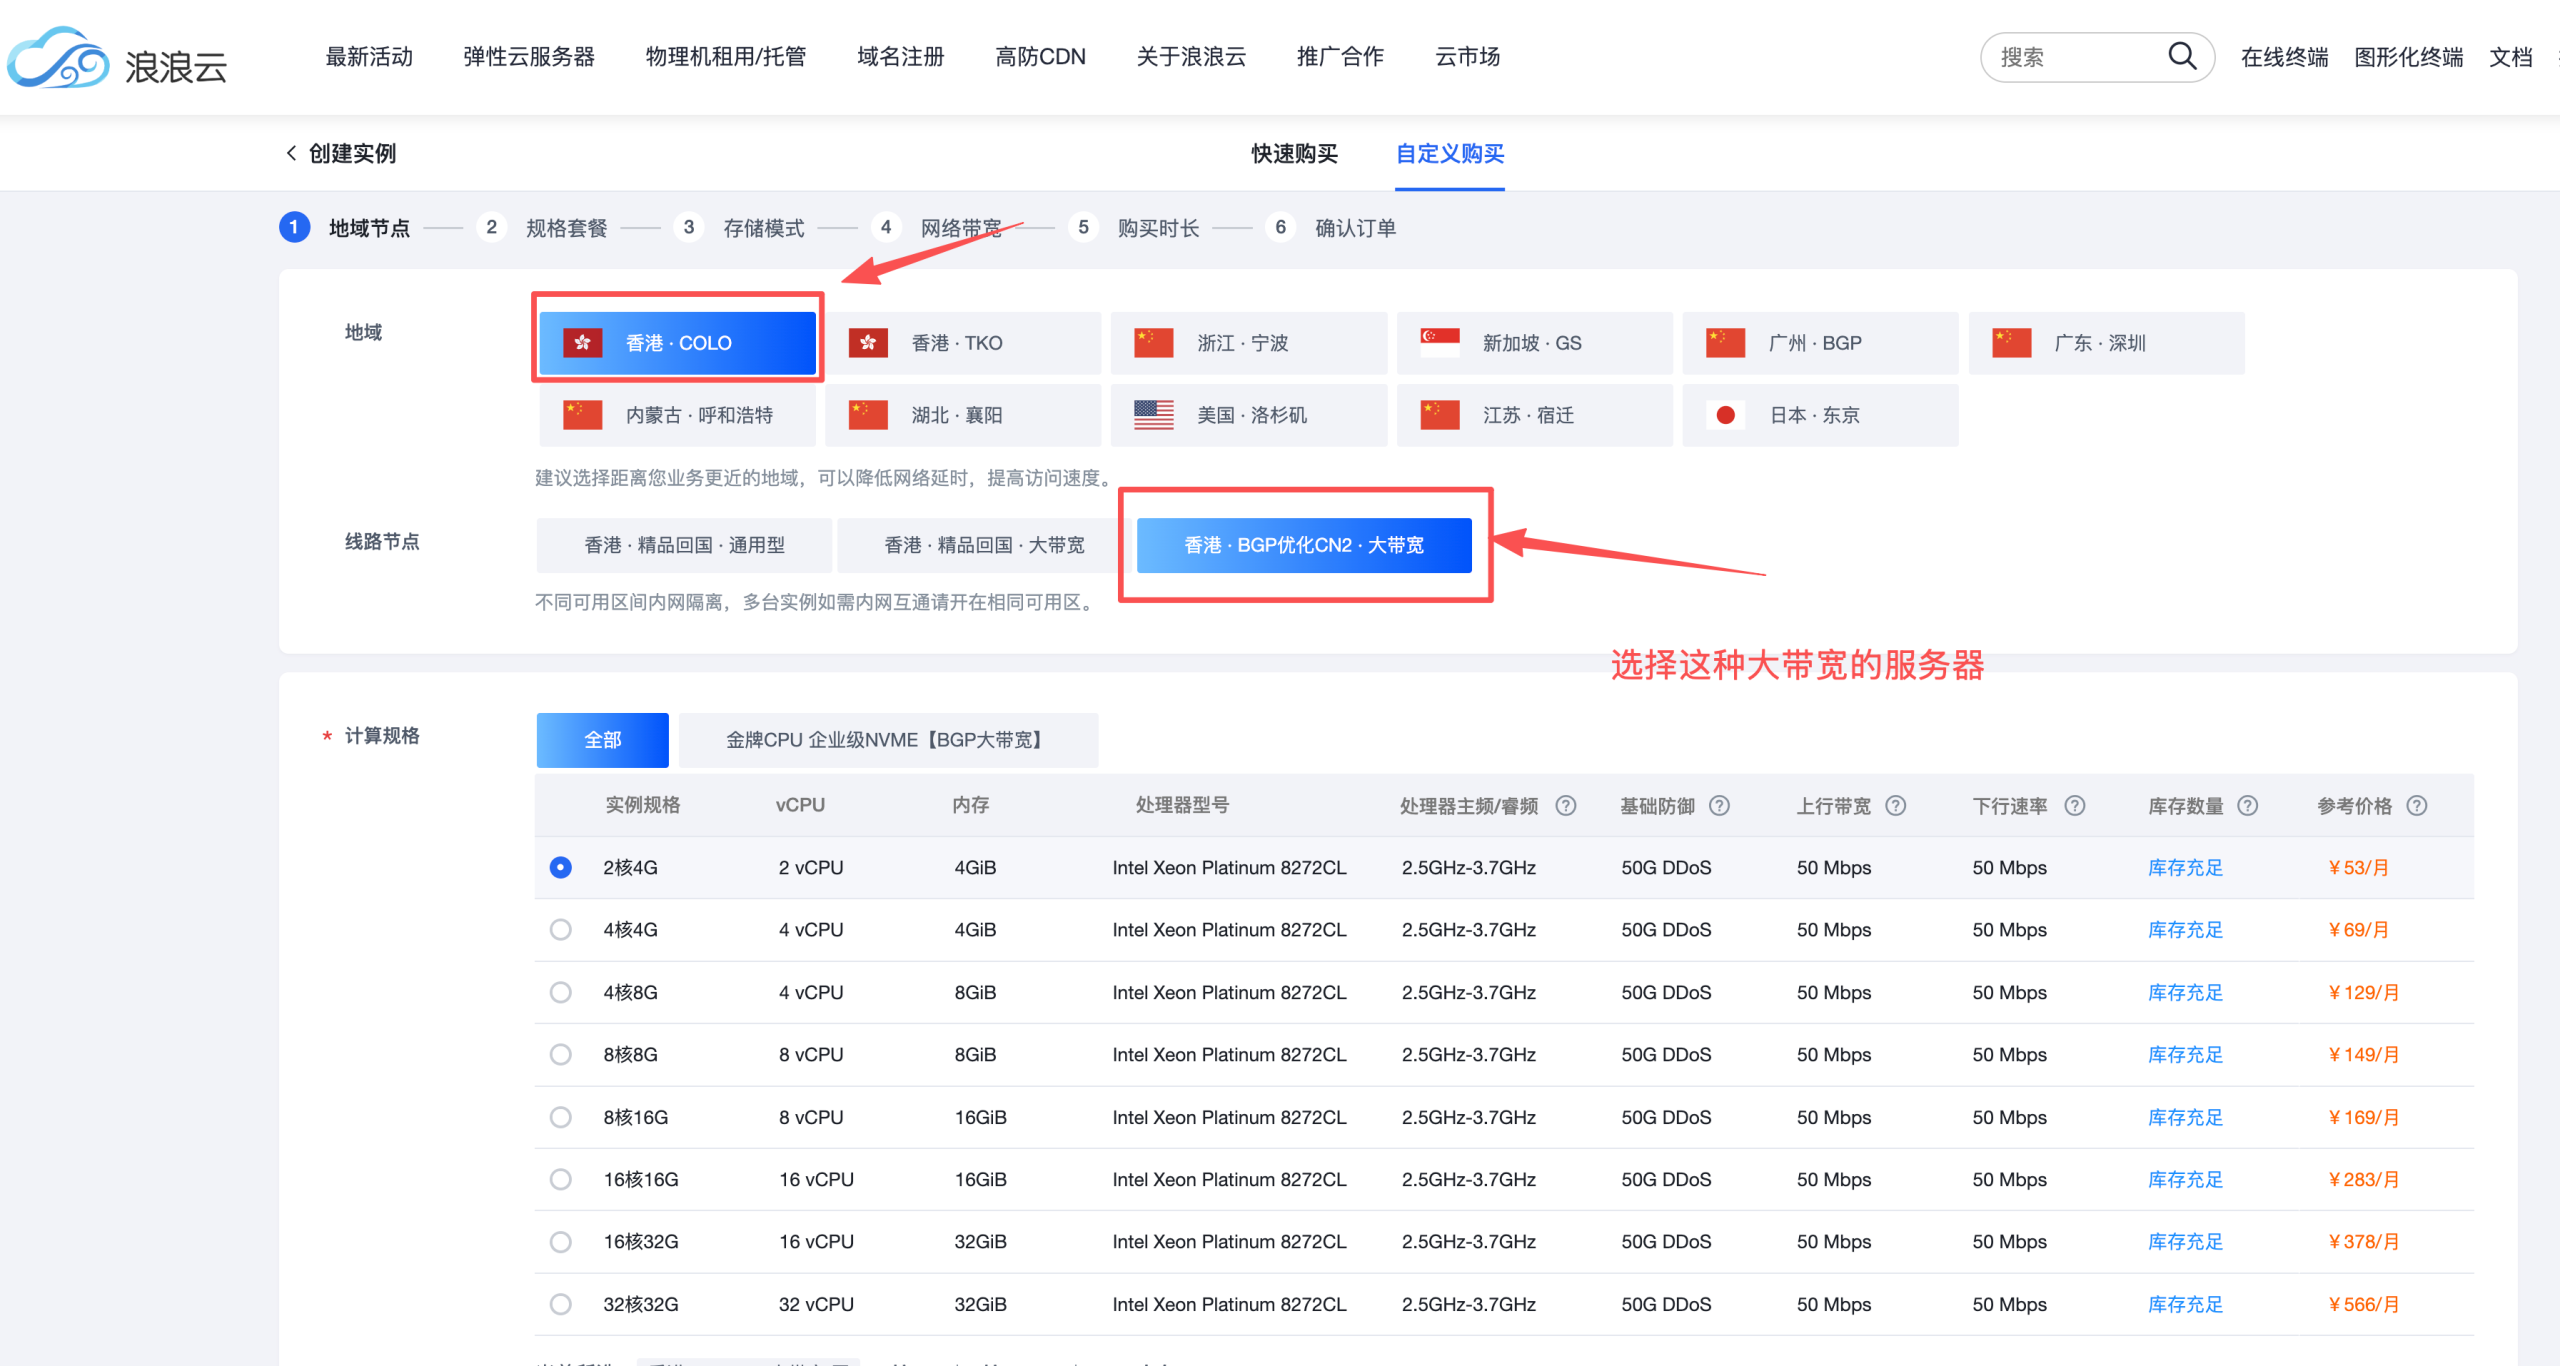Open the 推广合作 menu
This screenshot has width=2560, height=1366.
(1340, 57)
